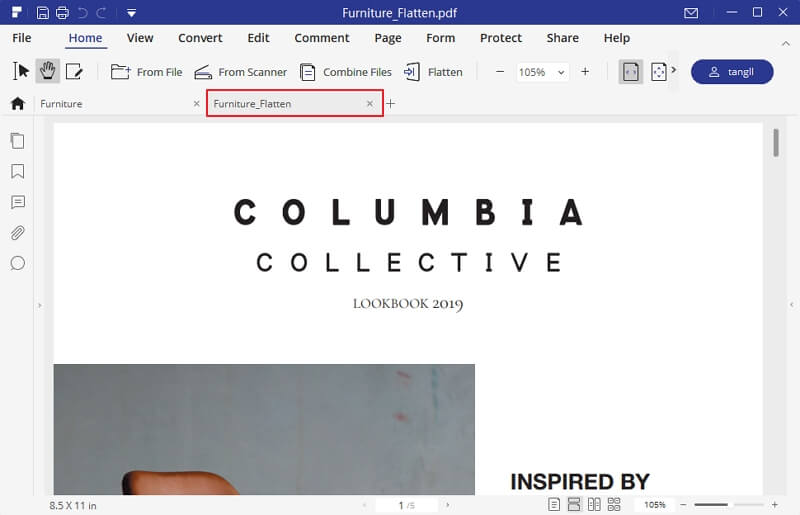Image resolution: width=800 pixels, height=515 pixels.
Task: Switch to two-page view
Action: (594, 505)
